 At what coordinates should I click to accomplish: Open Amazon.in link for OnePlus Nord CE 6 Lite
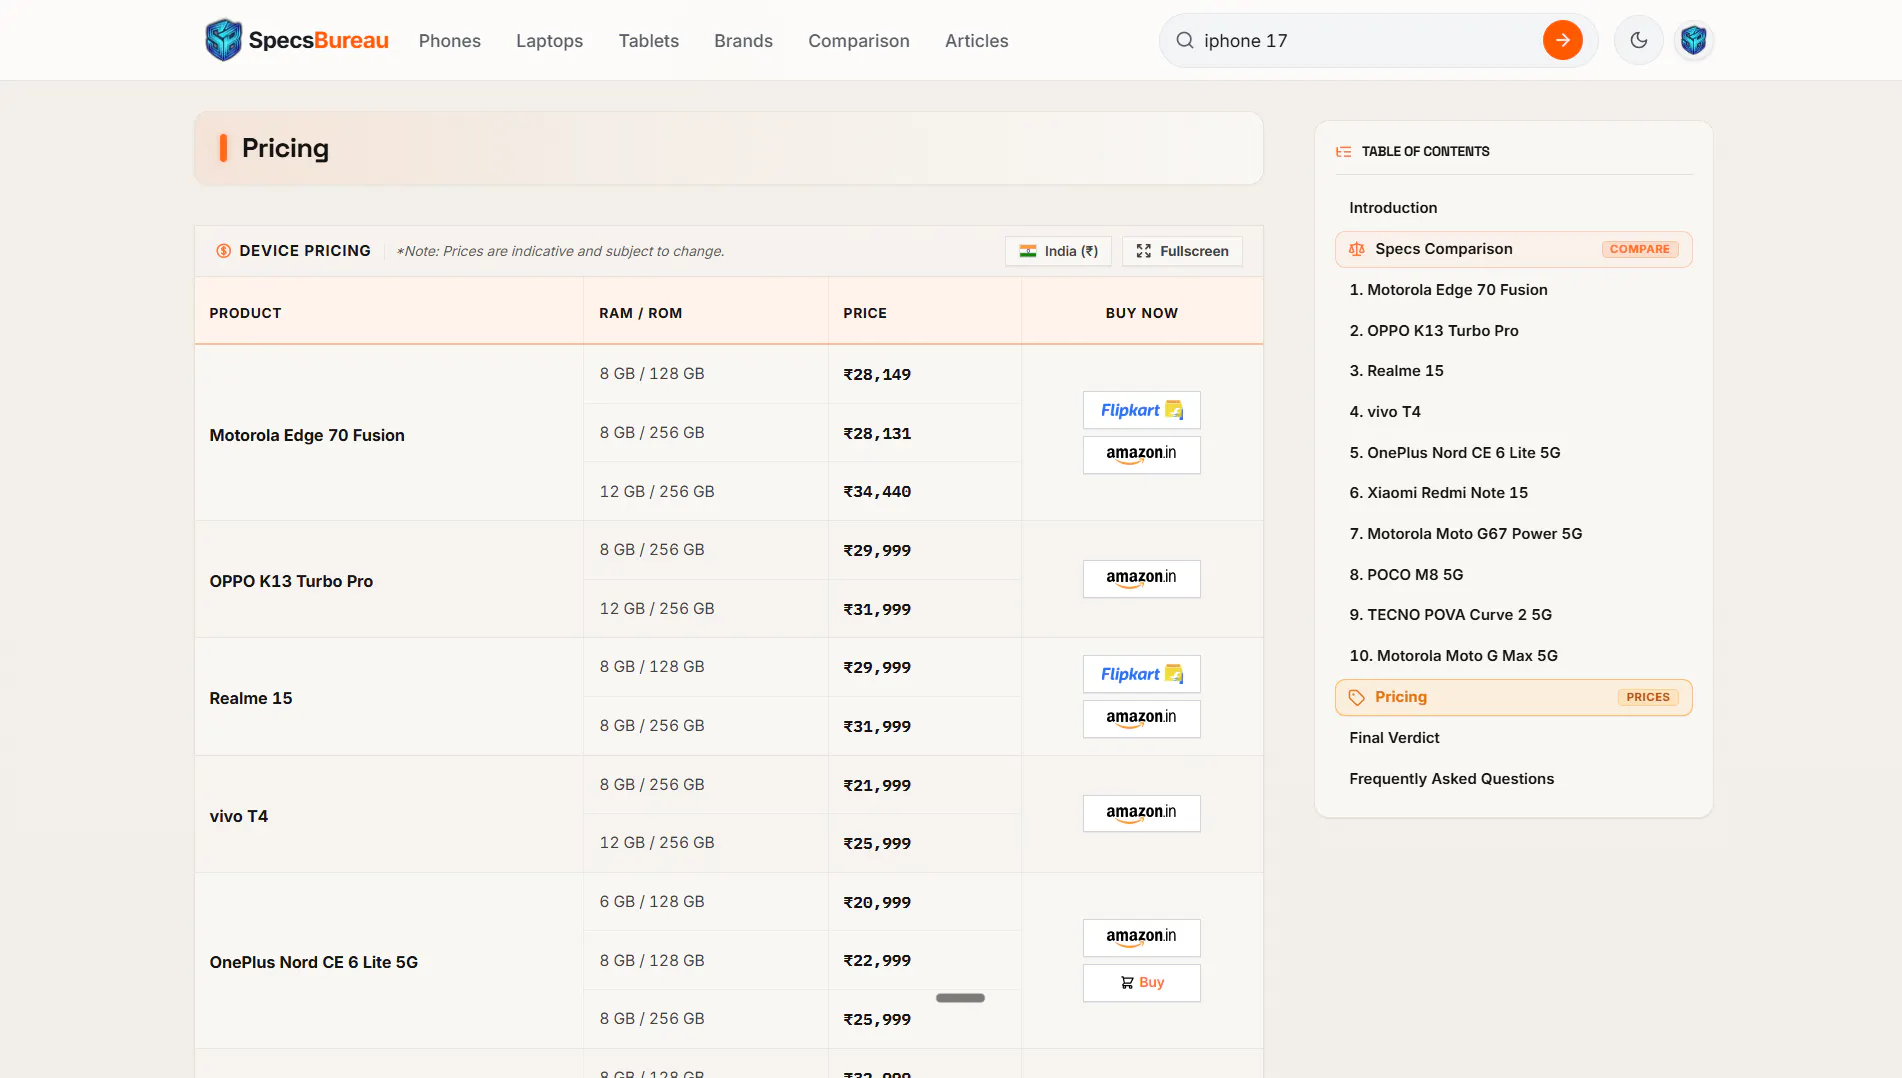pyautogui.click(x=1141, y=937)
